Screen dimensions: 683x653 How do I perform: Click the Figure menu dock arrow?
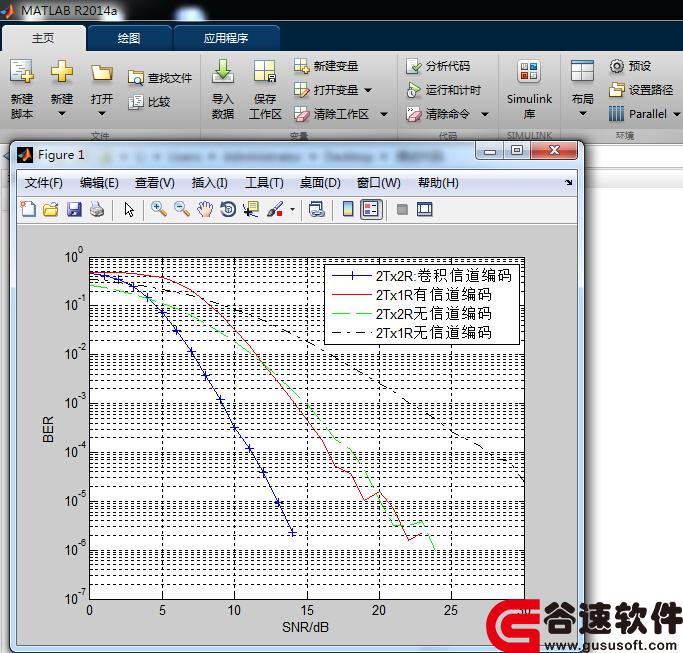click(568, 183)
